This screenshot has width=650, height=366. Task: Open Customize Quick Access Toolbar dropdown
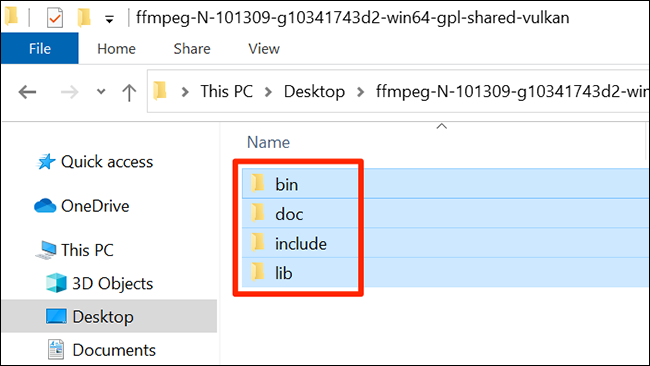109,19
